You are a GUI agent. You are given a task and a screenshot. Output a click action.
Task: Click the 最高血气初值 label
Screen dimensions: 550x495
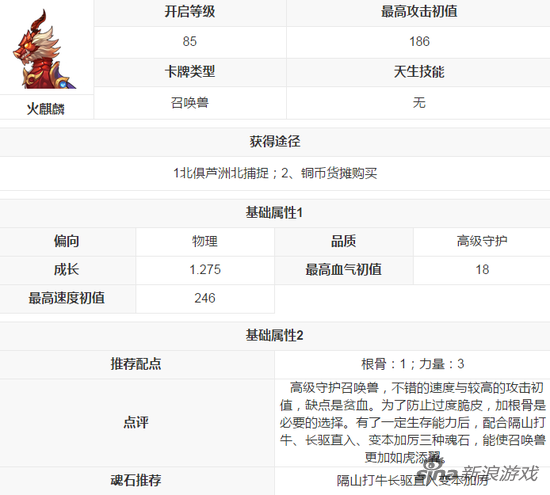(x=344, y=270)
